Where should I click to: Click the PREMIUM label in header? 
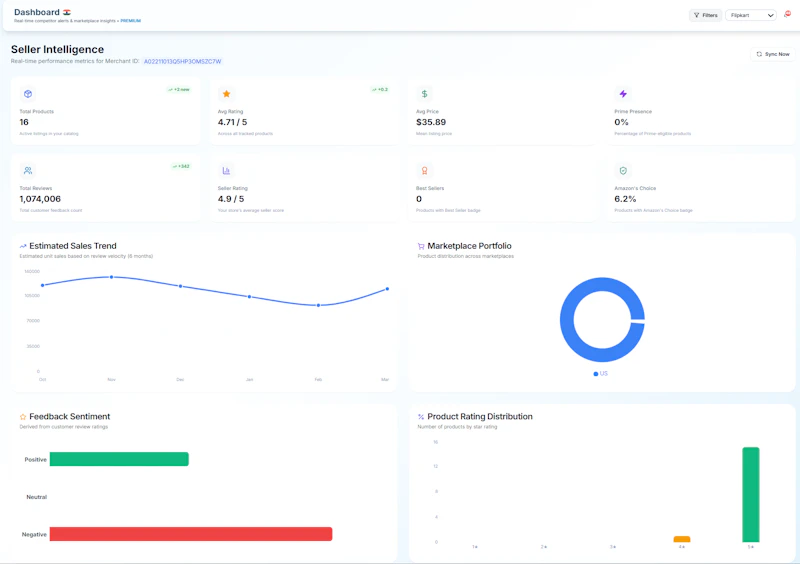tap(131, 21)
